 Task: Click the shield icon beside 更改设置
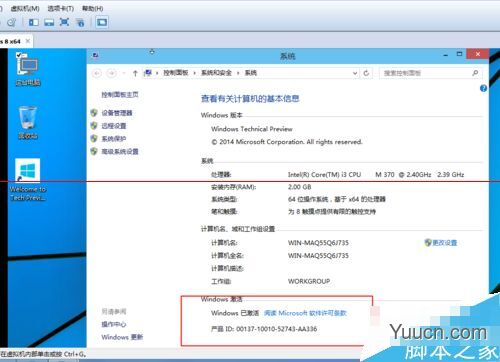click(428, 242)
